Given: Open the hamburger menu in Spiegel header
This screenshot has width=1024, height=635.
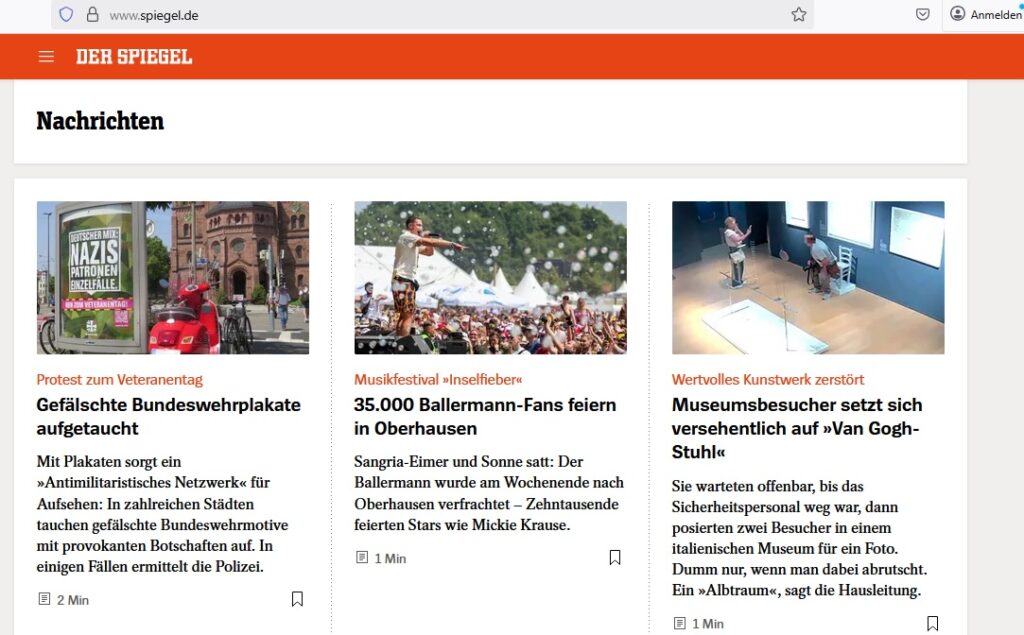Looking at the screenshot, I should (46, 57).
